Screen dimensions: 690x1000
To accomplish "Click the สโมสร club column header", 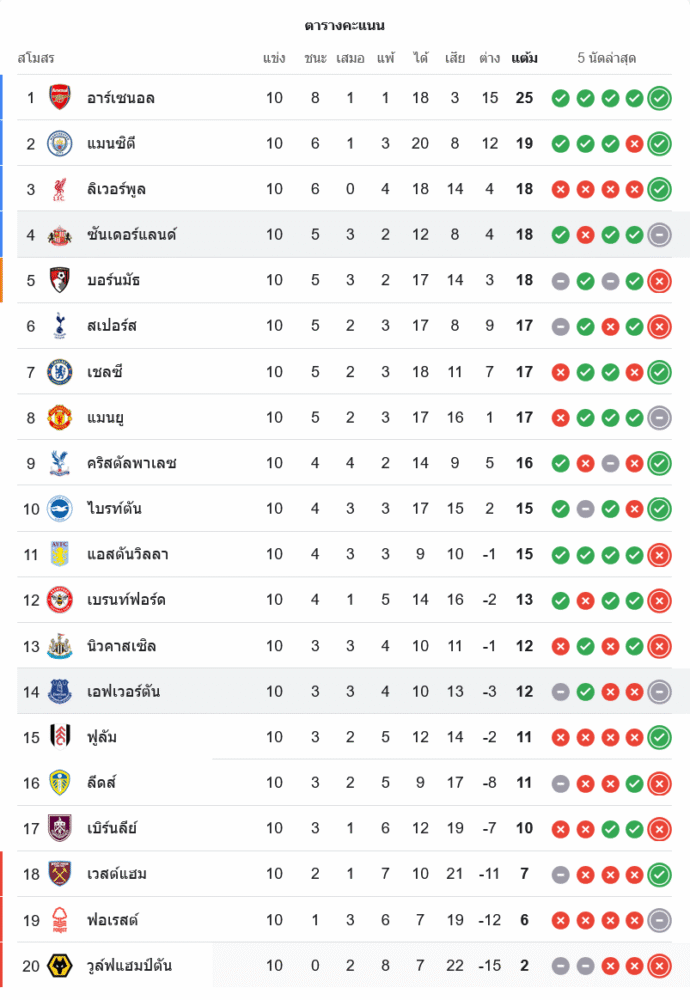I will (36, 58).
